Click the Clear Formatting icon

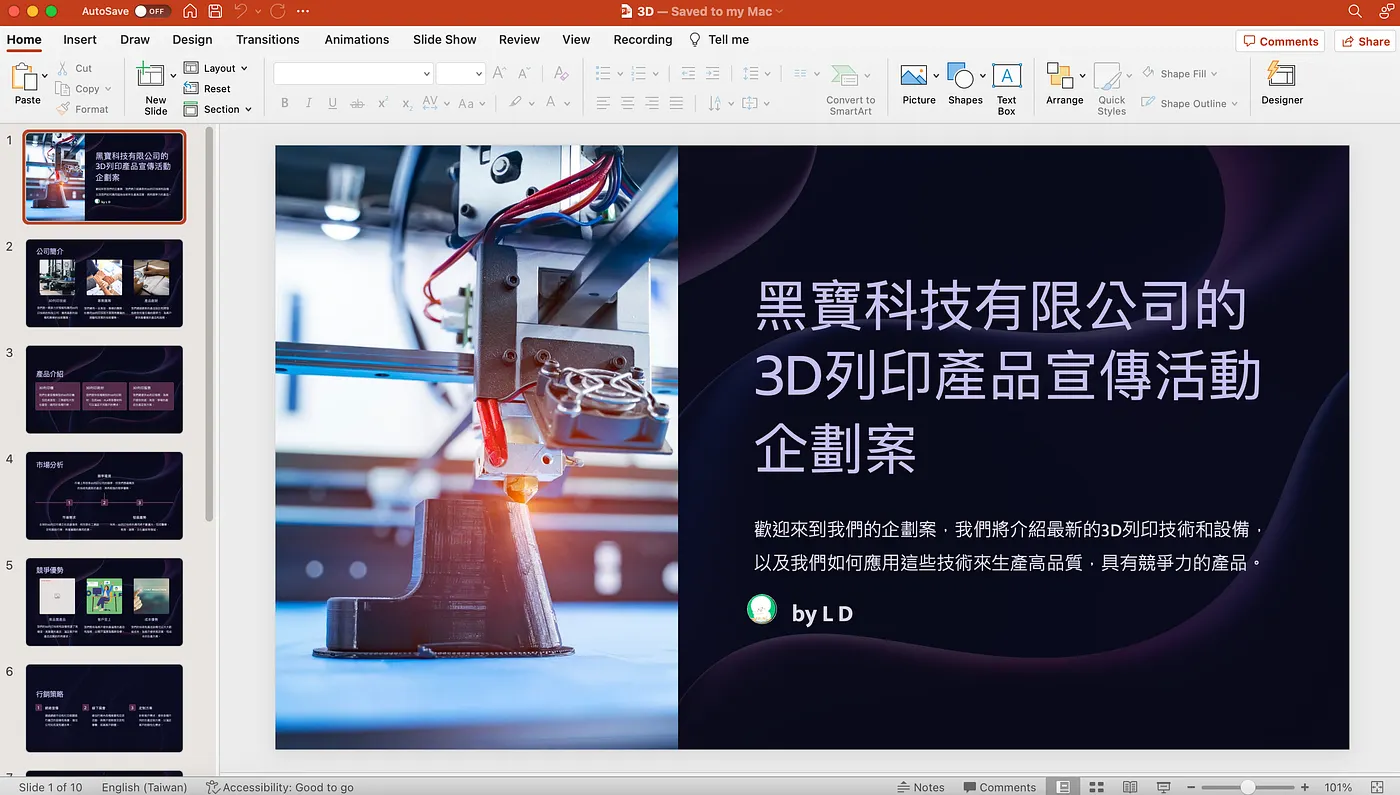click(561, 73)
